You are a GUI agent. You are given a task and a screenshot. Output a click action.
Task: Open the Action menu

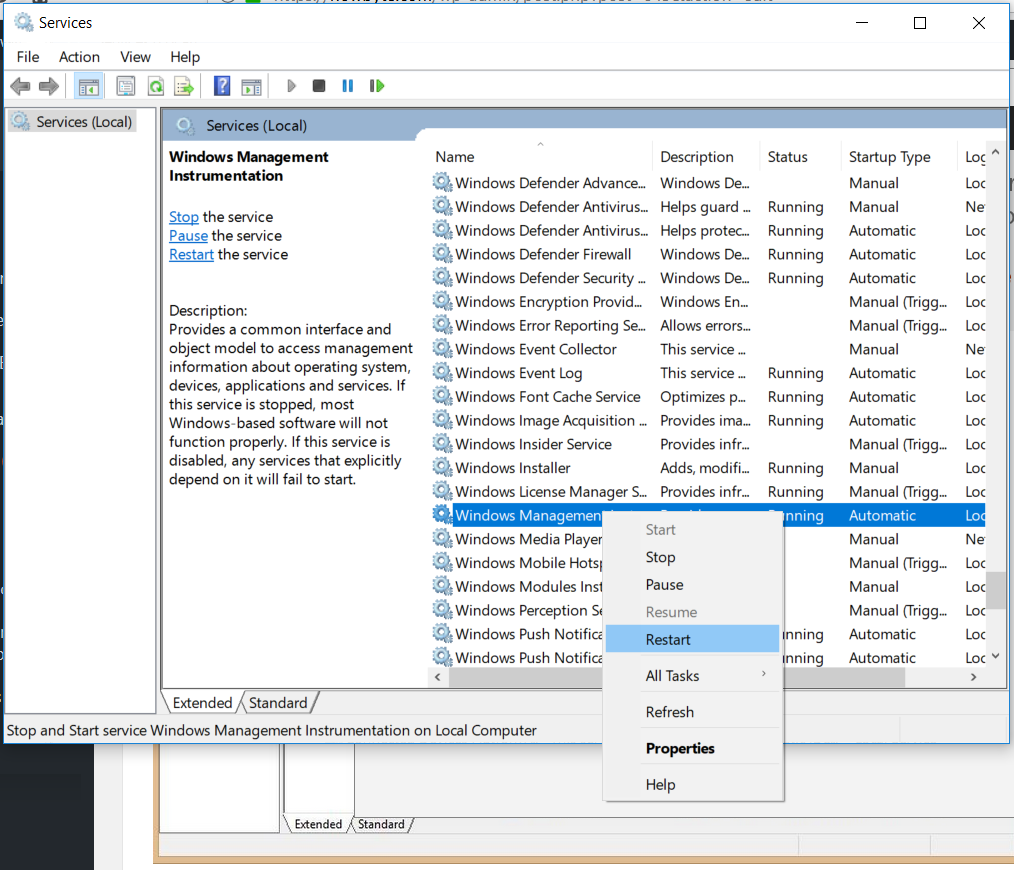coord(80,57)
